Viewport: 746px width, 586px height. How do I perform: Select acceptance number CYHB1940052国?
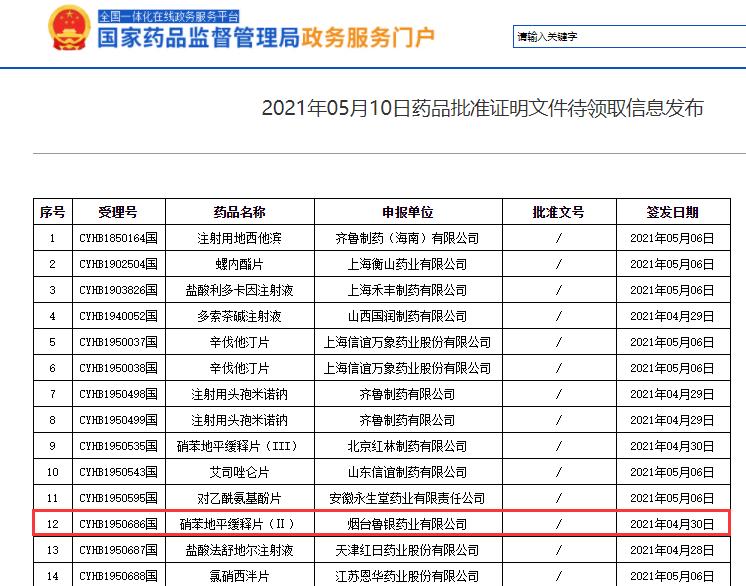[118, 316]
